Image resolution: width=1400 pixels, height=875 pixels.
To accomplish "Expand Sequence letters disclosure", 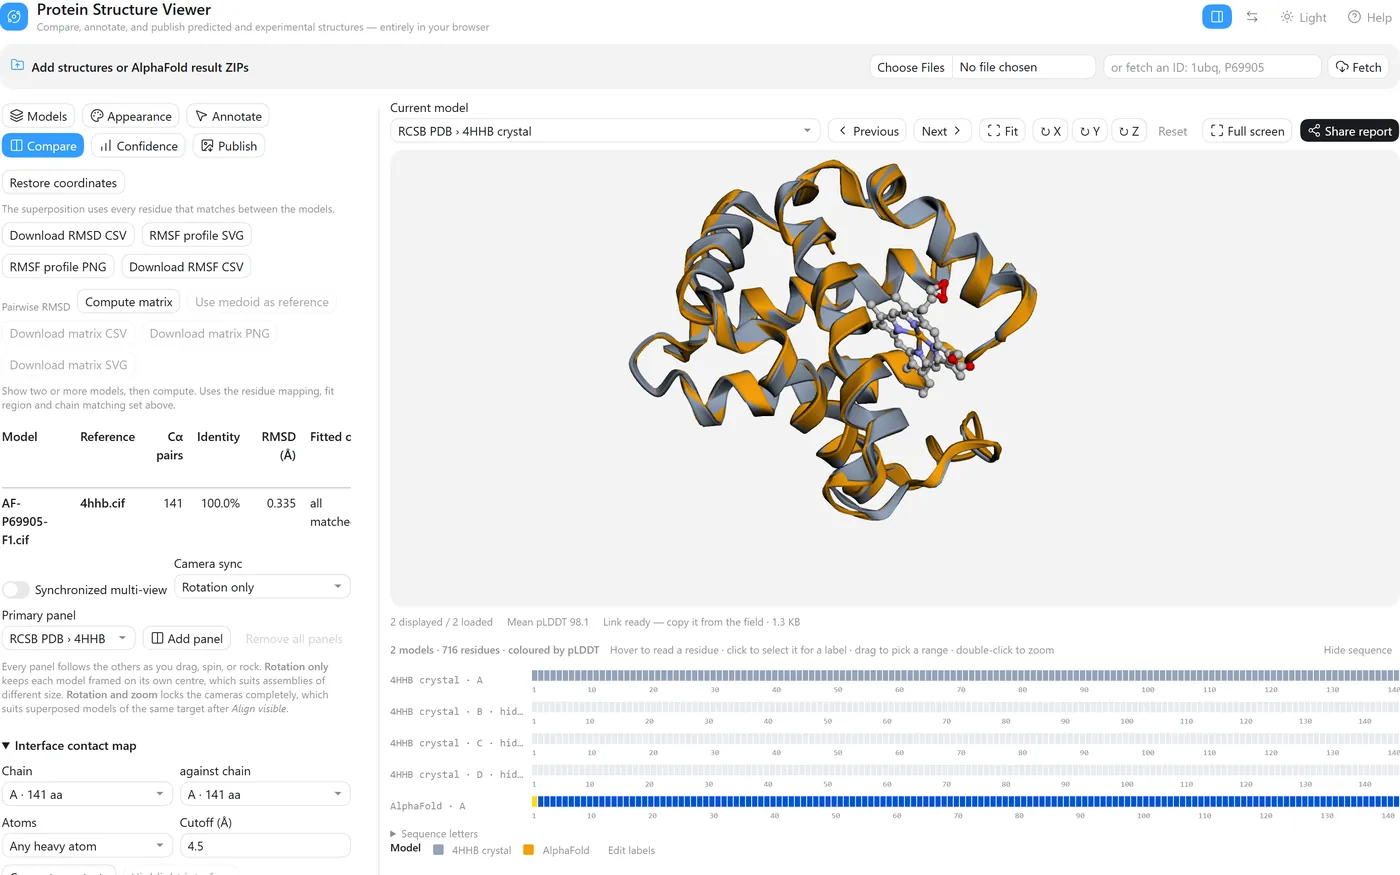I will tap(434, 834).
